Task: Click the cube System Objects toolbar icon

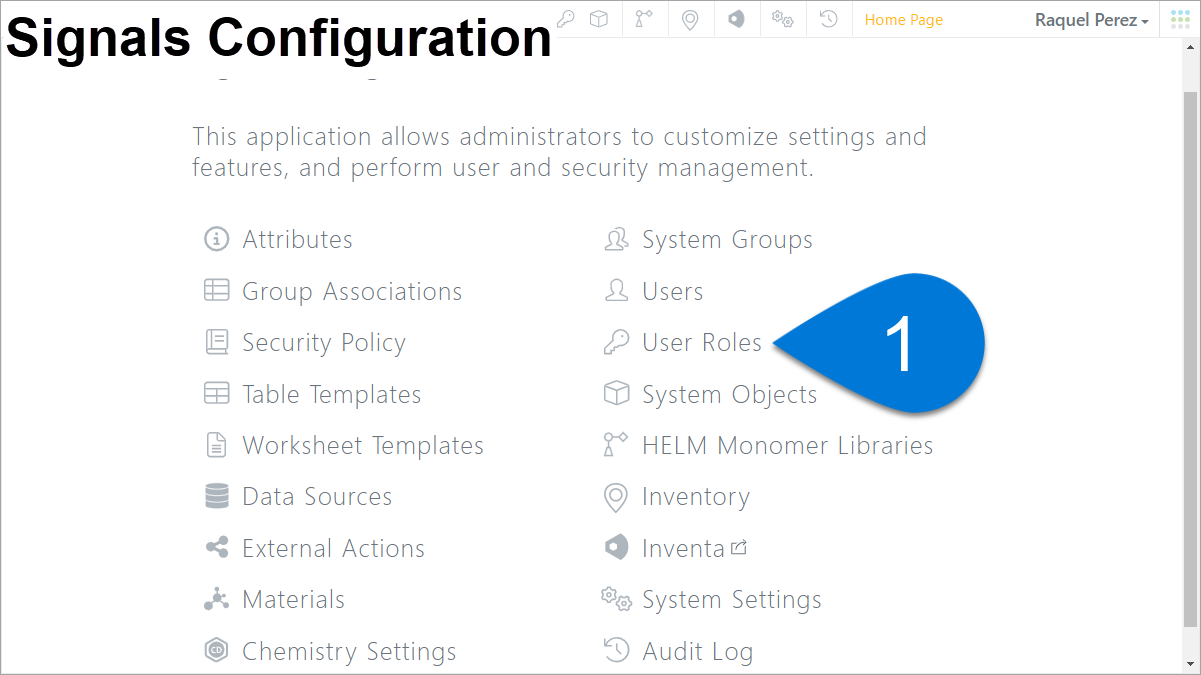Action: click(598, 19)
